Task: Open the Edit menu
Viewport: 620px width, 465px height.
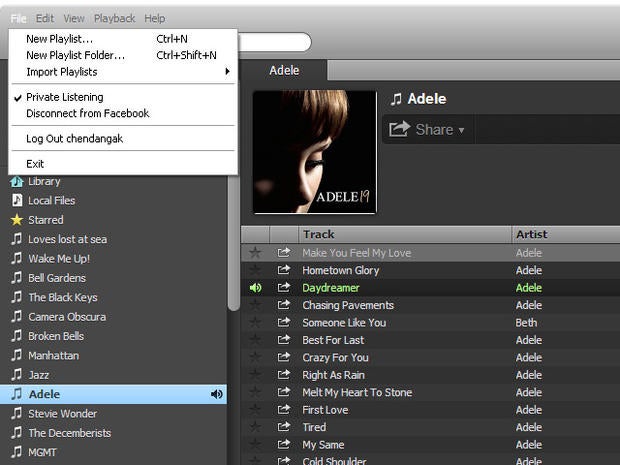Action: 45,18
